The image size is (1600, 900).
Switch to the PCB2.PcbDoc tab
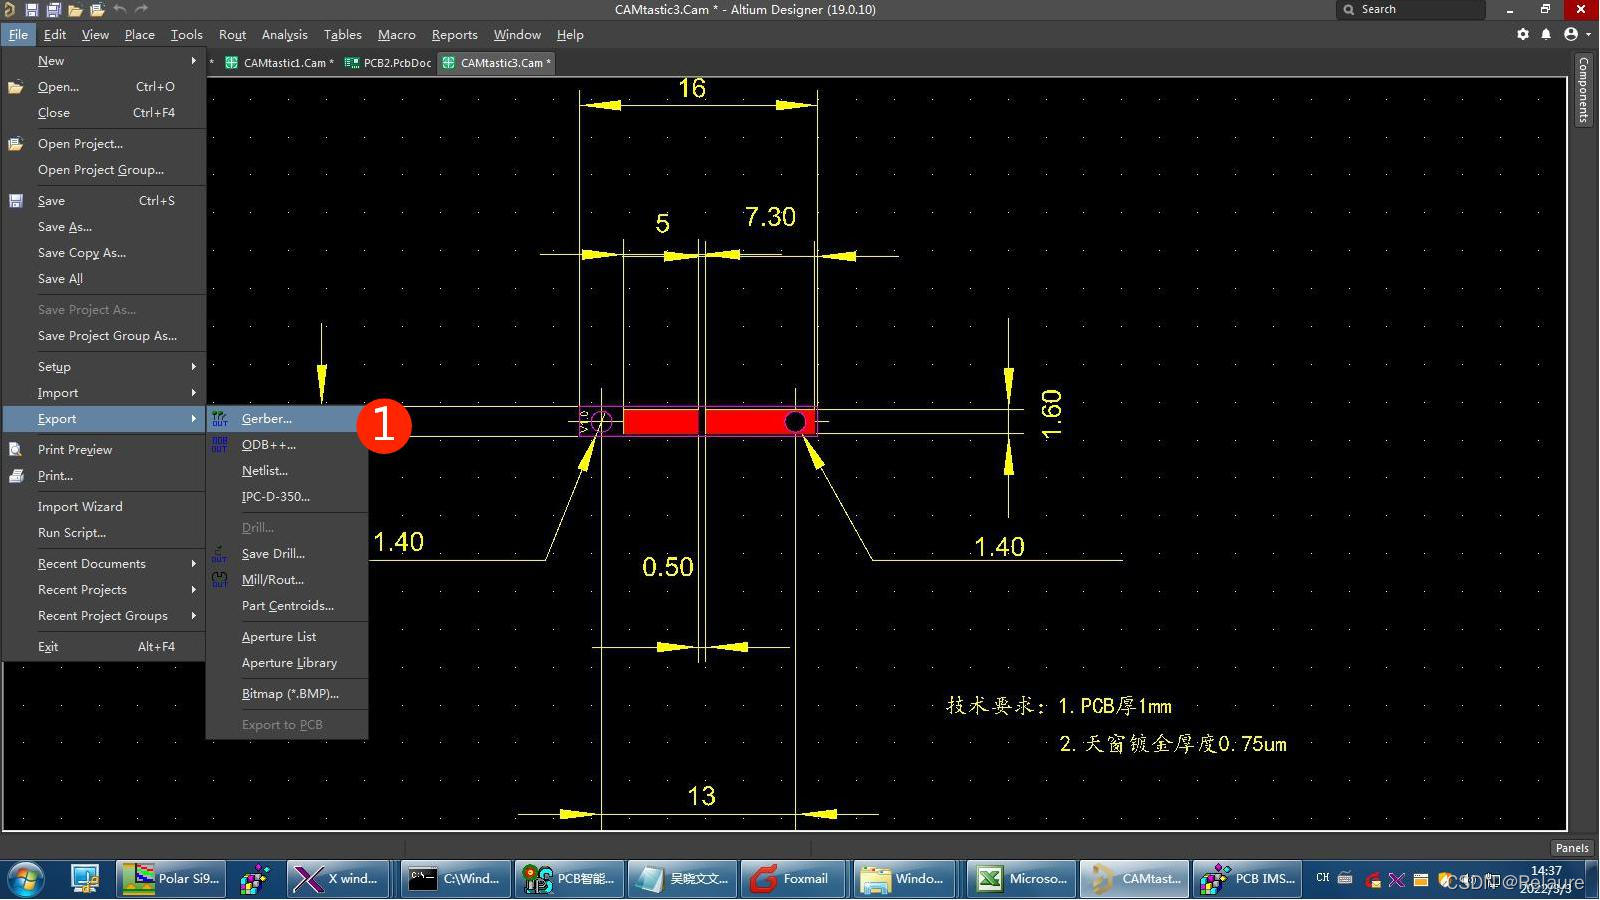pos(388,63)
